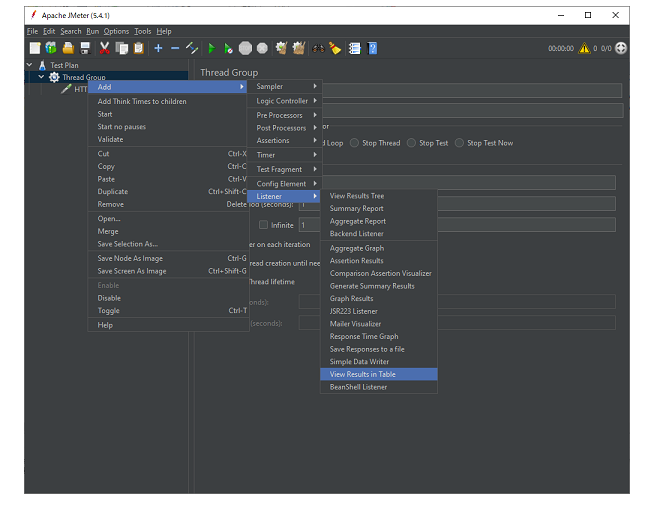Click the Loop Count input field
Screen dimensions: 657x506
point(457,225)
